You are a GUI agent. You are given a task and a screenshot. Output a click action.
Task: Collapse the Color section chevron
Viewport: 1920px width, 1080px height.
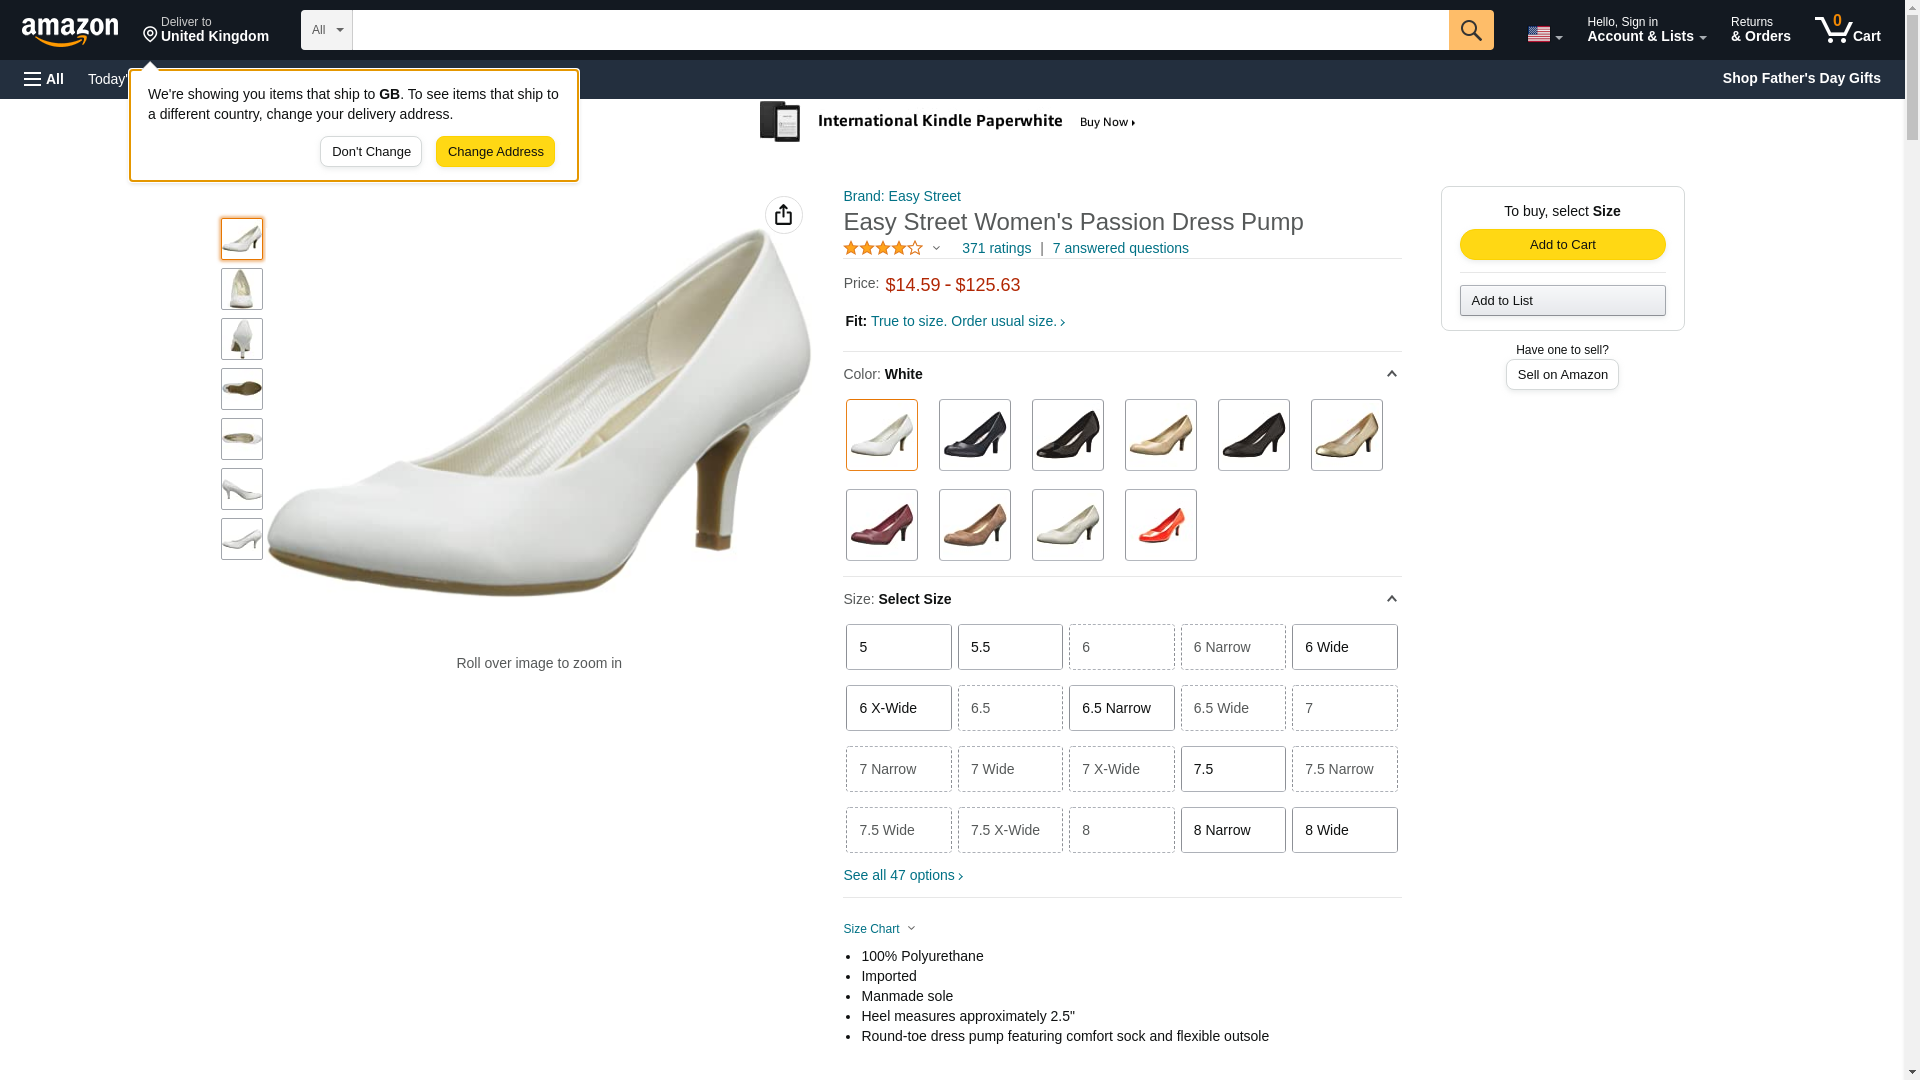(x=1391, y=374)
